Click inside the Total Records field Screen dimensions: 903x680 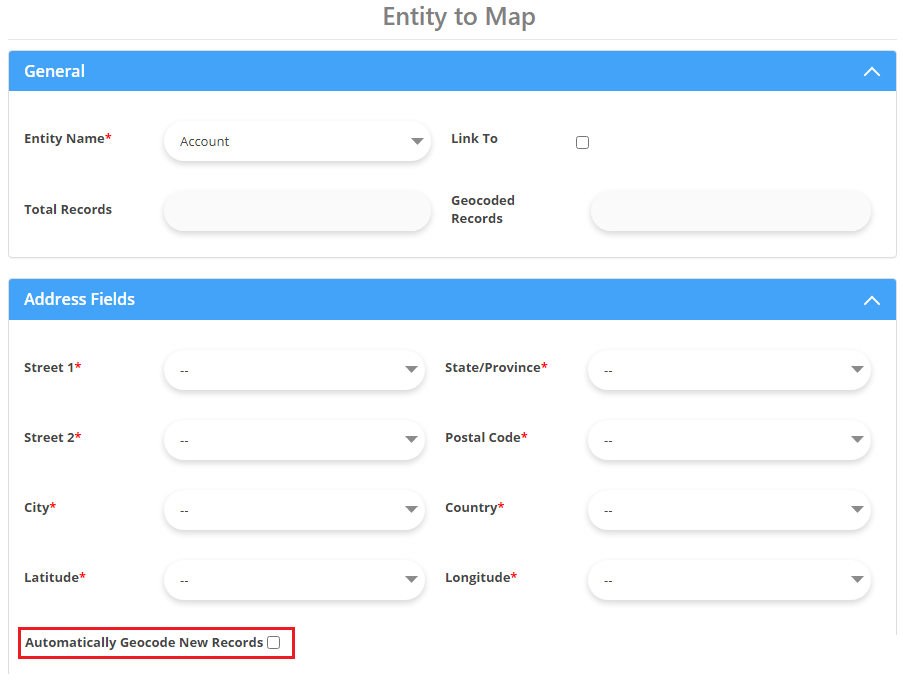click(296, 211)
